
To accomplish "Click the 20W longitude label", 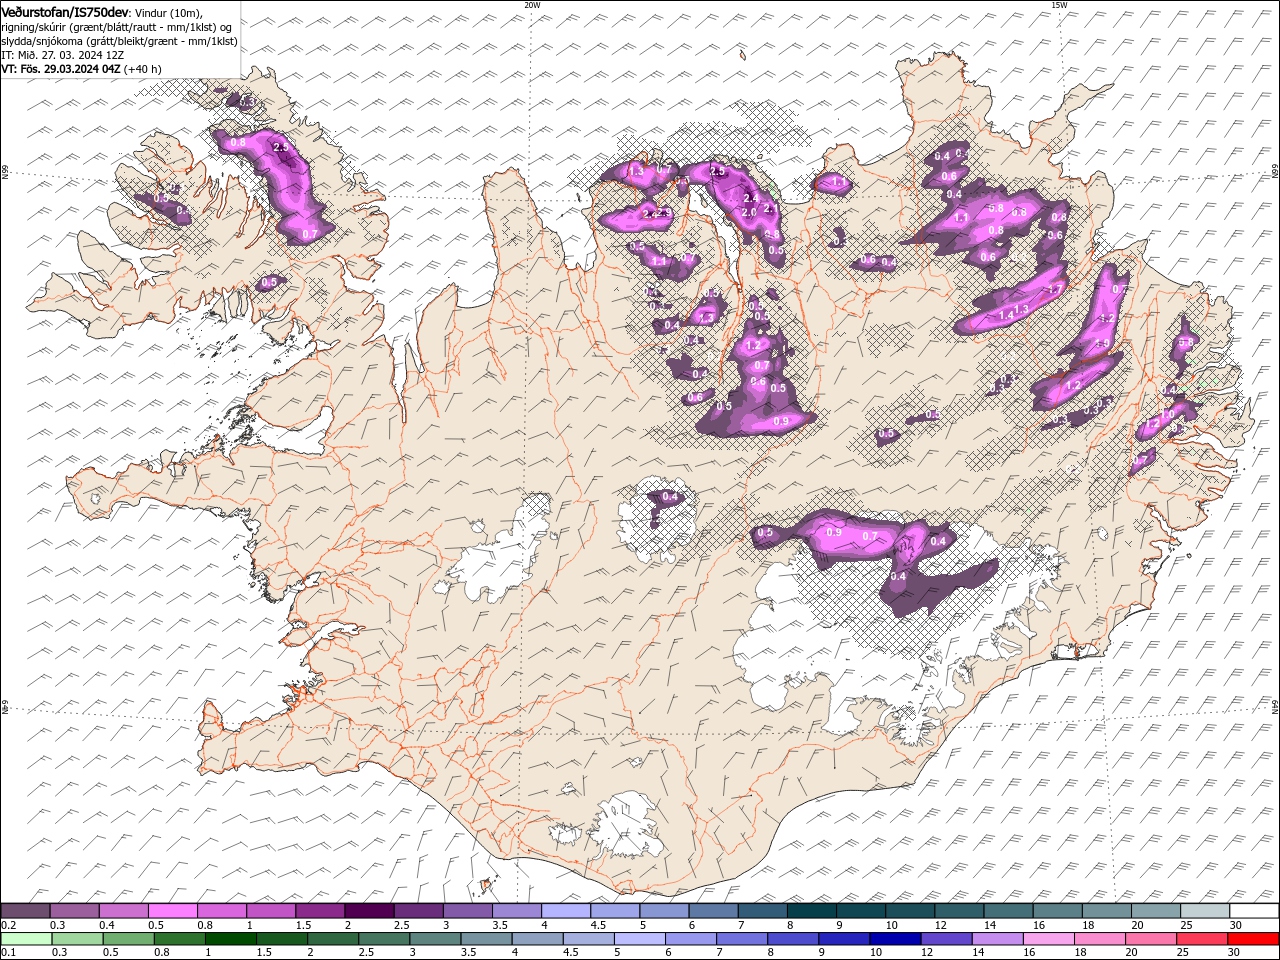I will 532,5.
